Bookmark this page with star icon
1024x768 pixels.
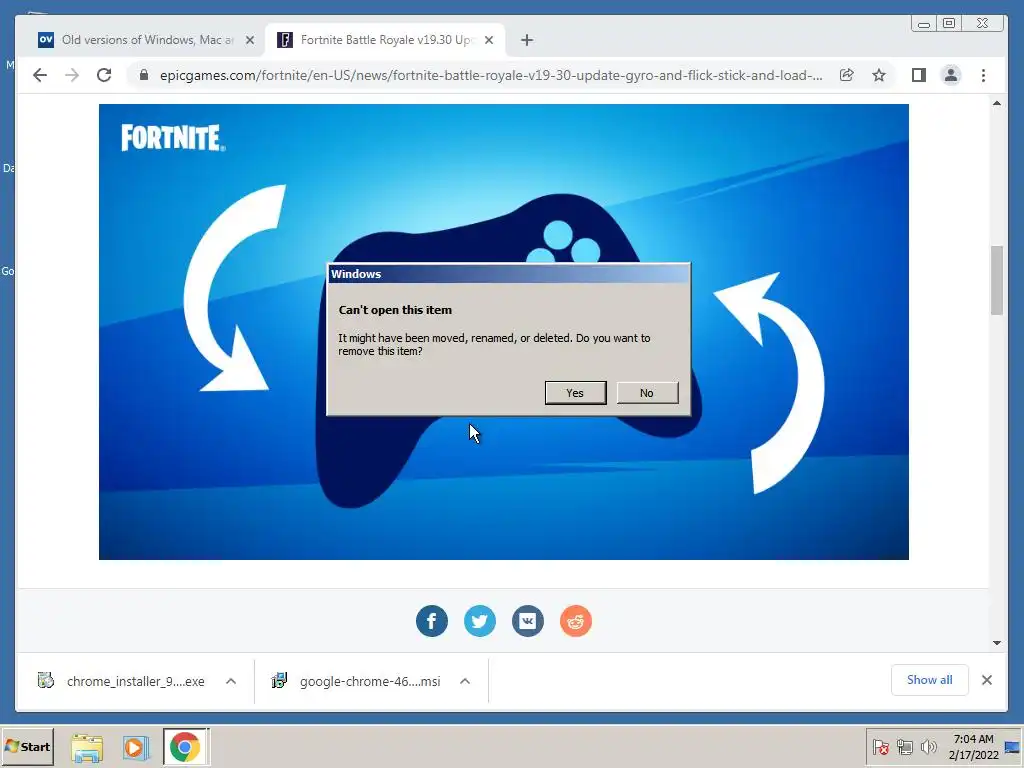click(x=879, y=75)
